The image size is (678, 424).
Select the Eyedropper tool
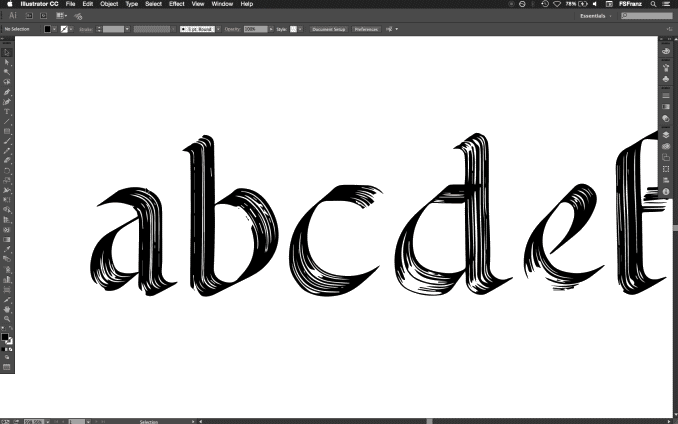click(6, 249)
